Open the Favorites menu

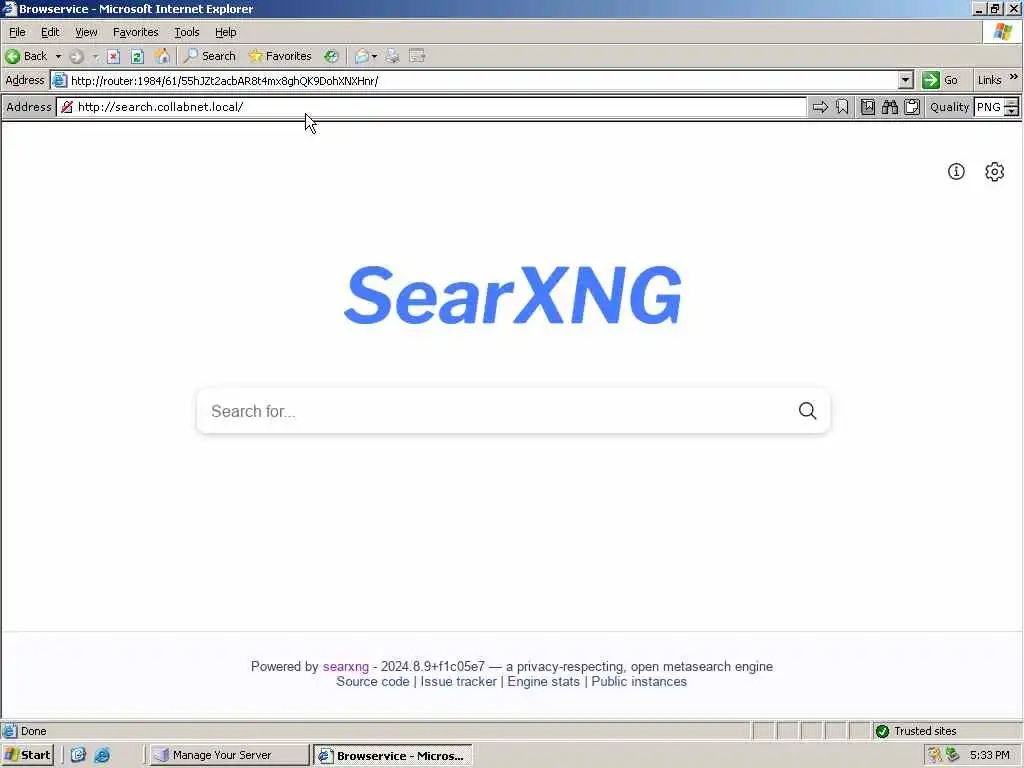[135, 32]
